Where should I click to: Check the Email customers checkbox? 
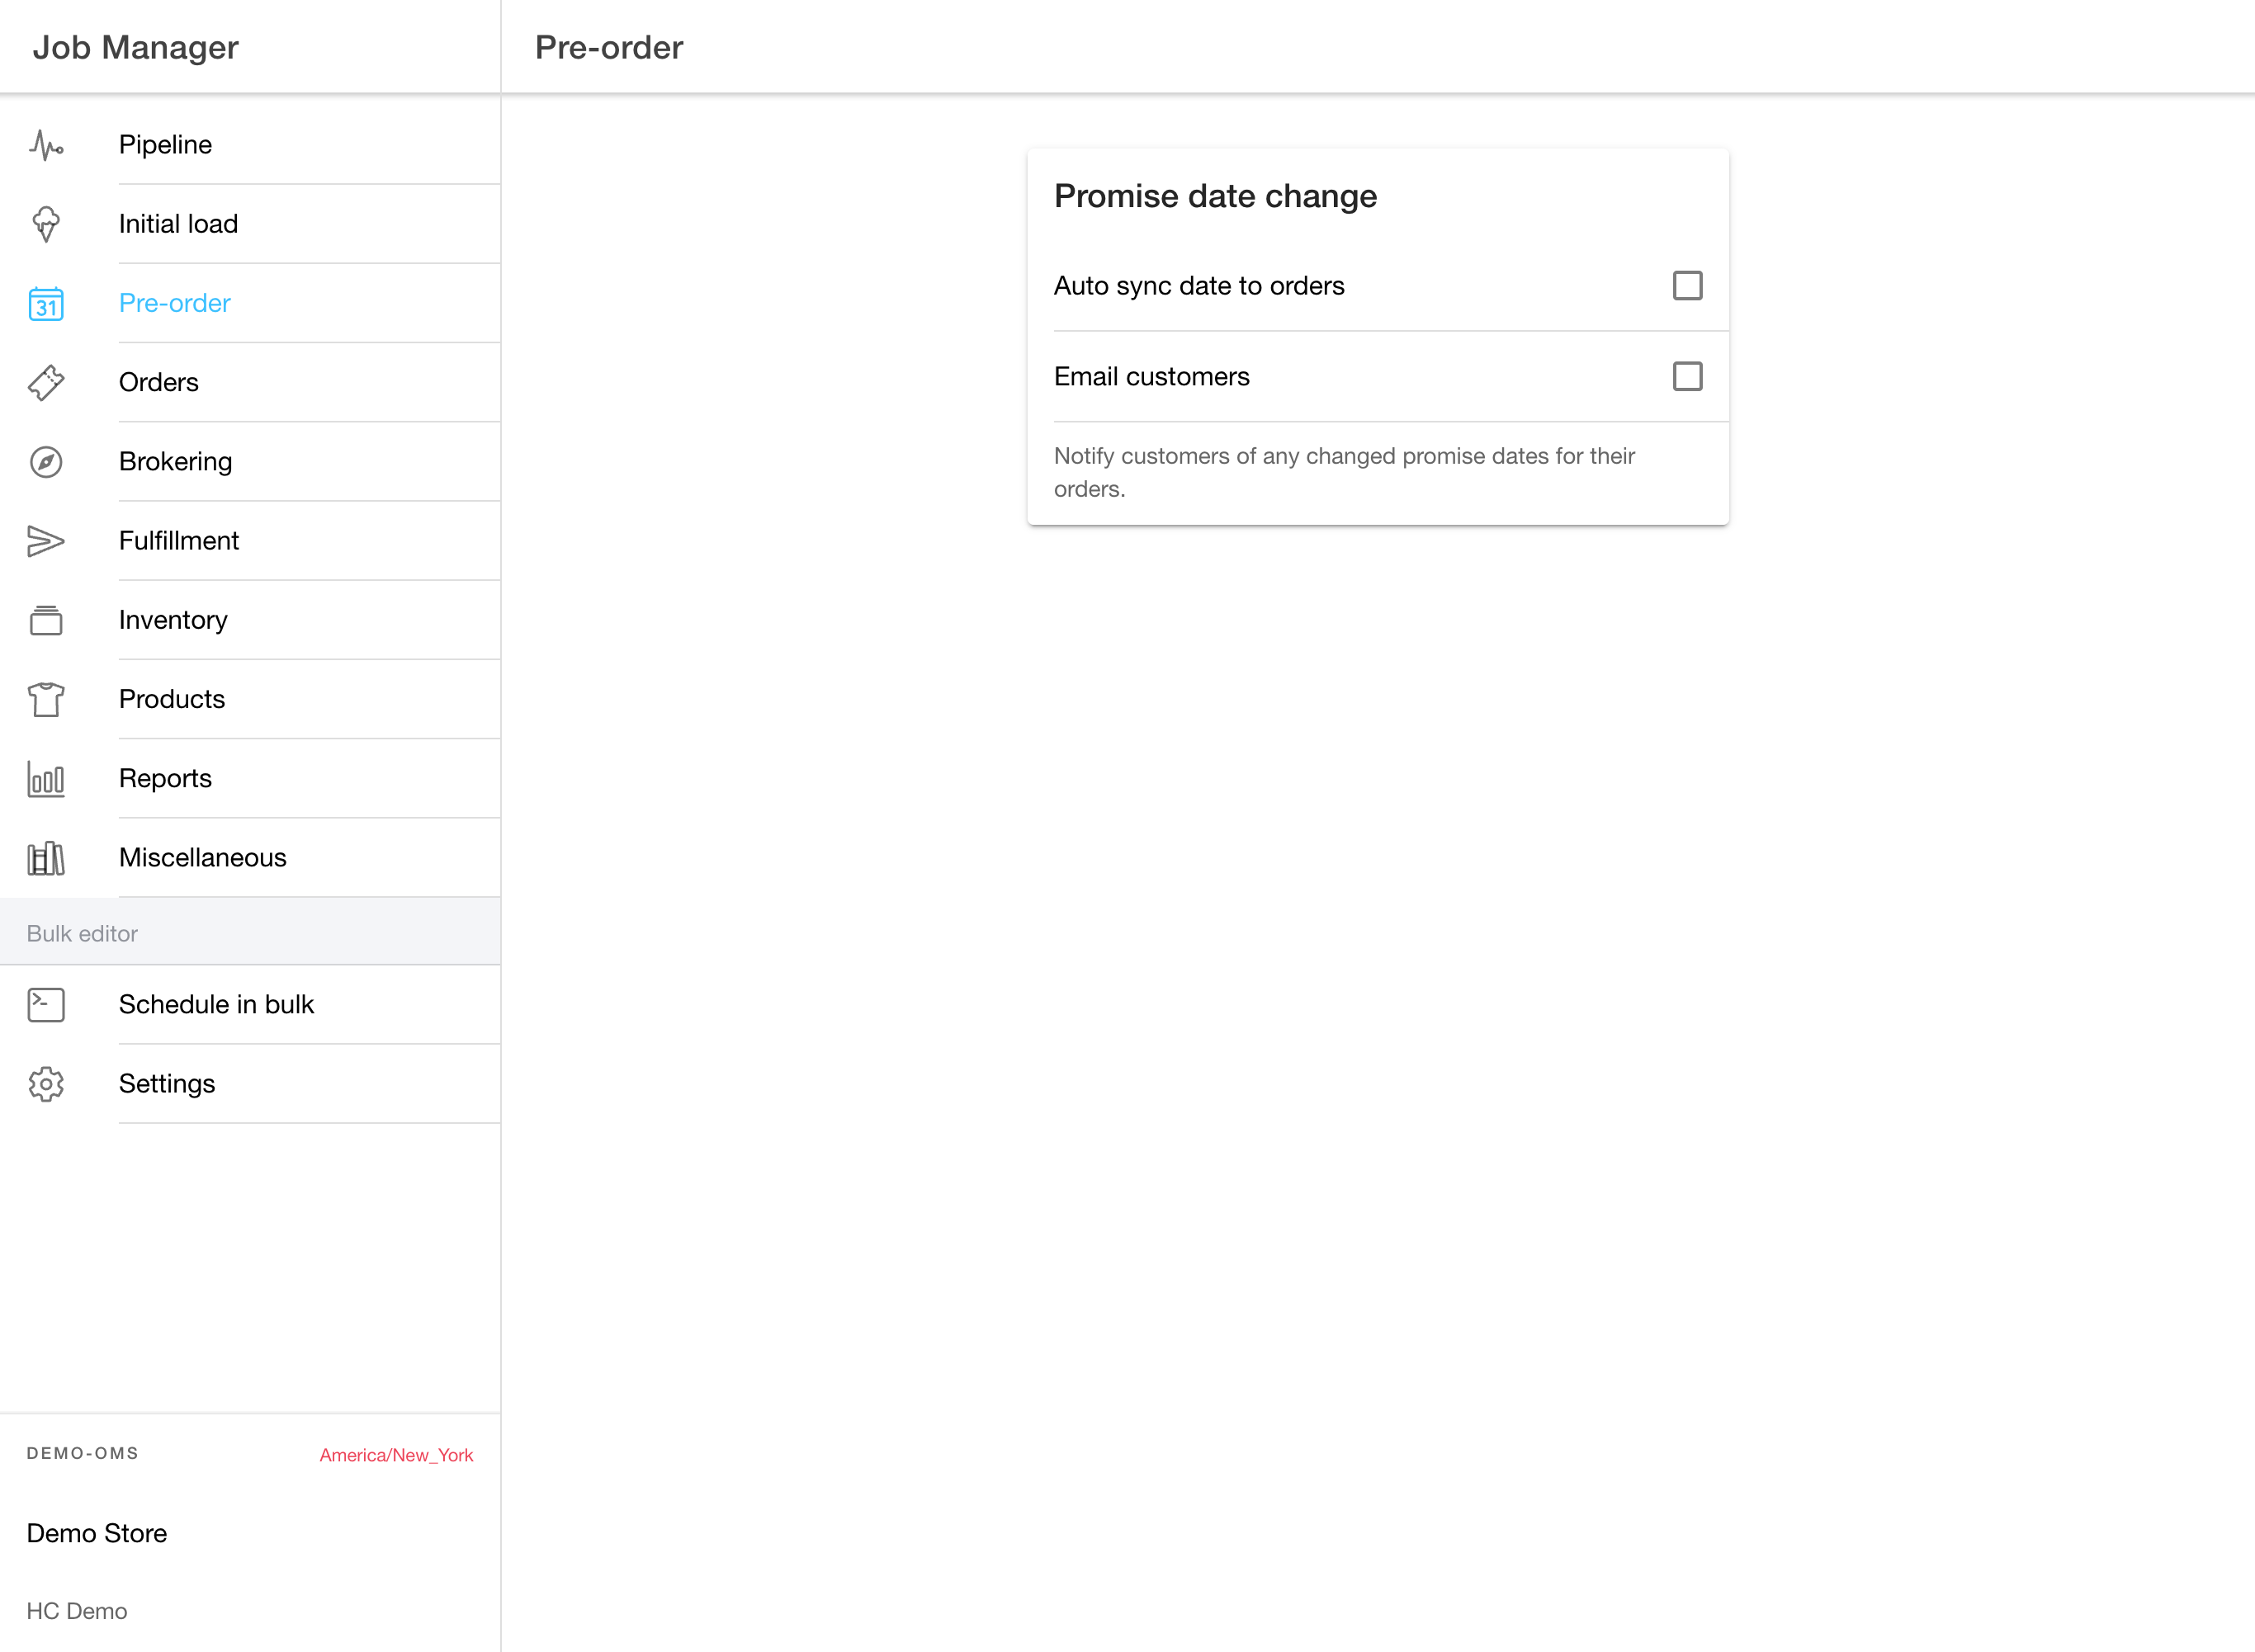click(x=1687, y=376)
